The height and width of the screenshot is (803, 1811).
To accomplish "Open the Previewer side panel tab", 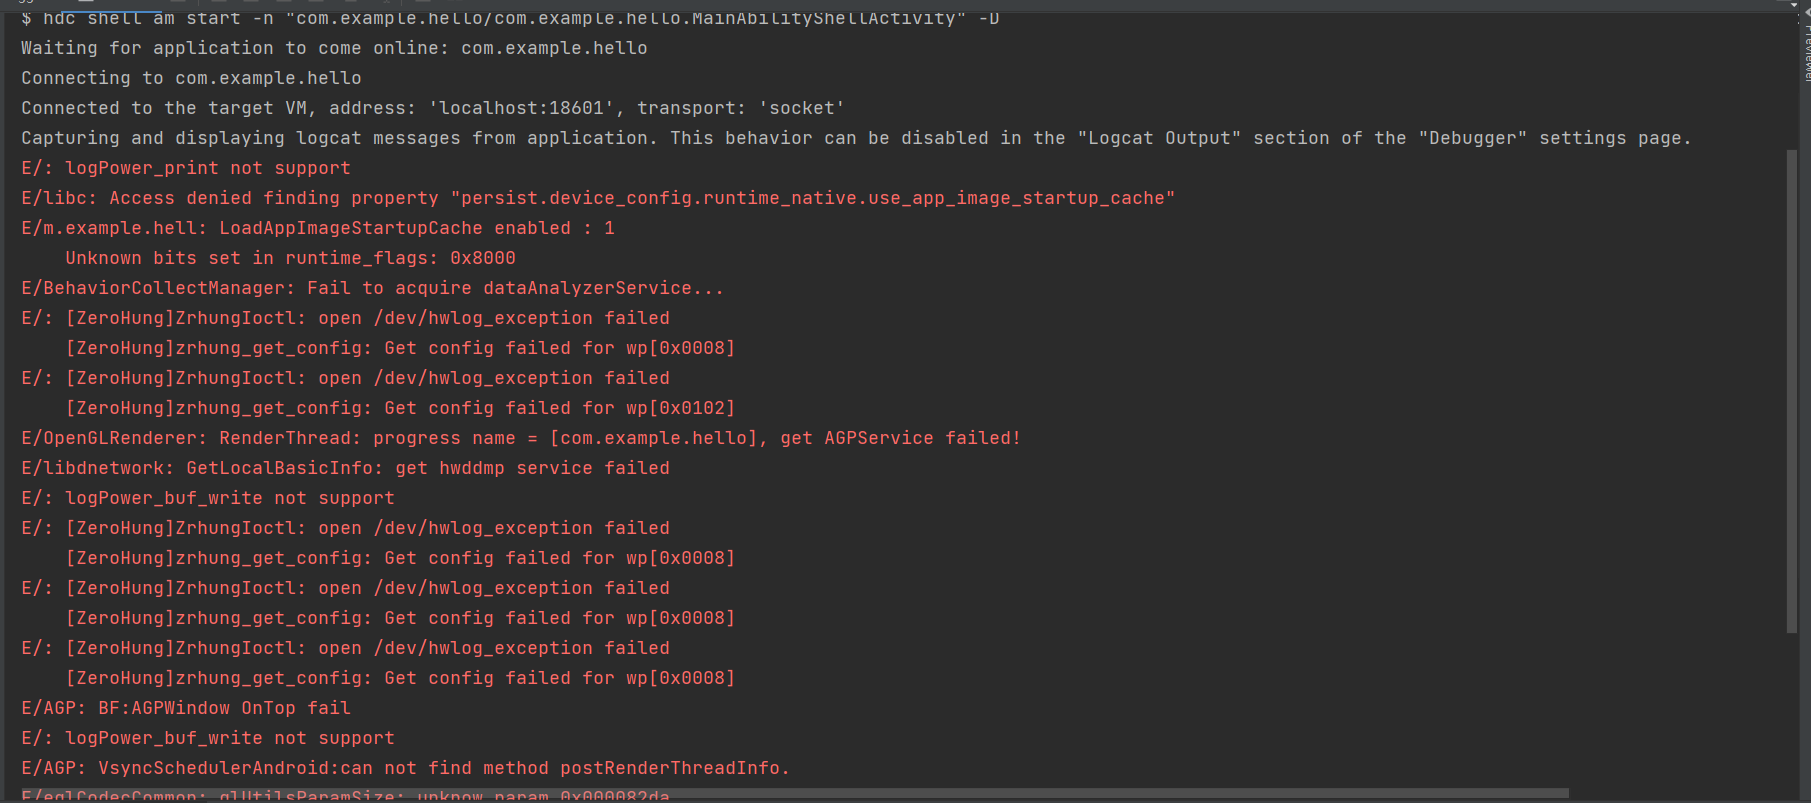I will click(x=1806, y=50).
